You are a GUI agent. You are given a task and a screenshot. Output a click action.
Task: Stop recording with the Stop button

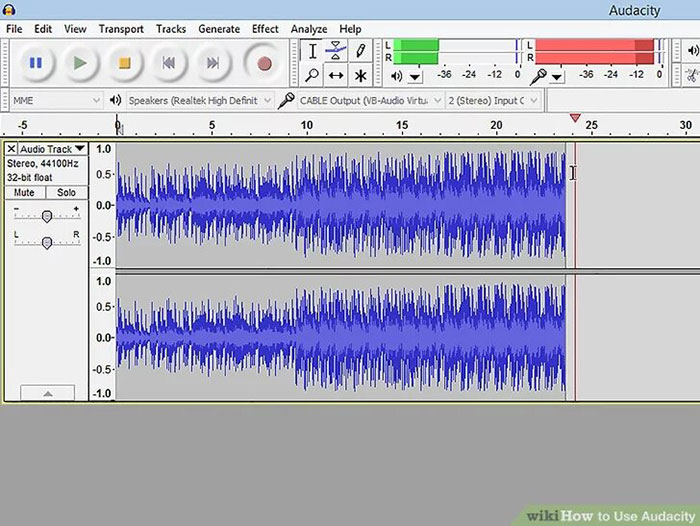(124, 63)
